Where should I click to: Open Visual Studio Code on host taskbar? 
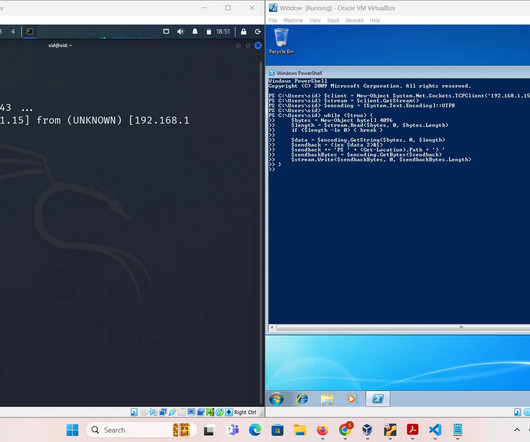point(435,430)
